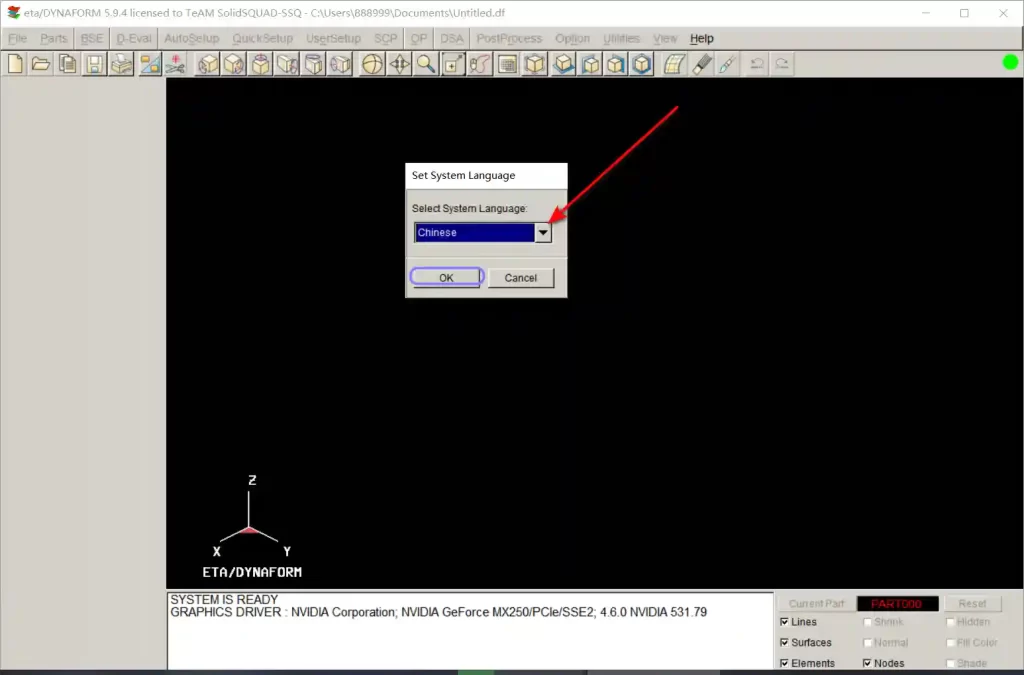Click the Open folder toolbar icon
The height and width of the screenshot is (675, 1024).
(x=41, y=64)
